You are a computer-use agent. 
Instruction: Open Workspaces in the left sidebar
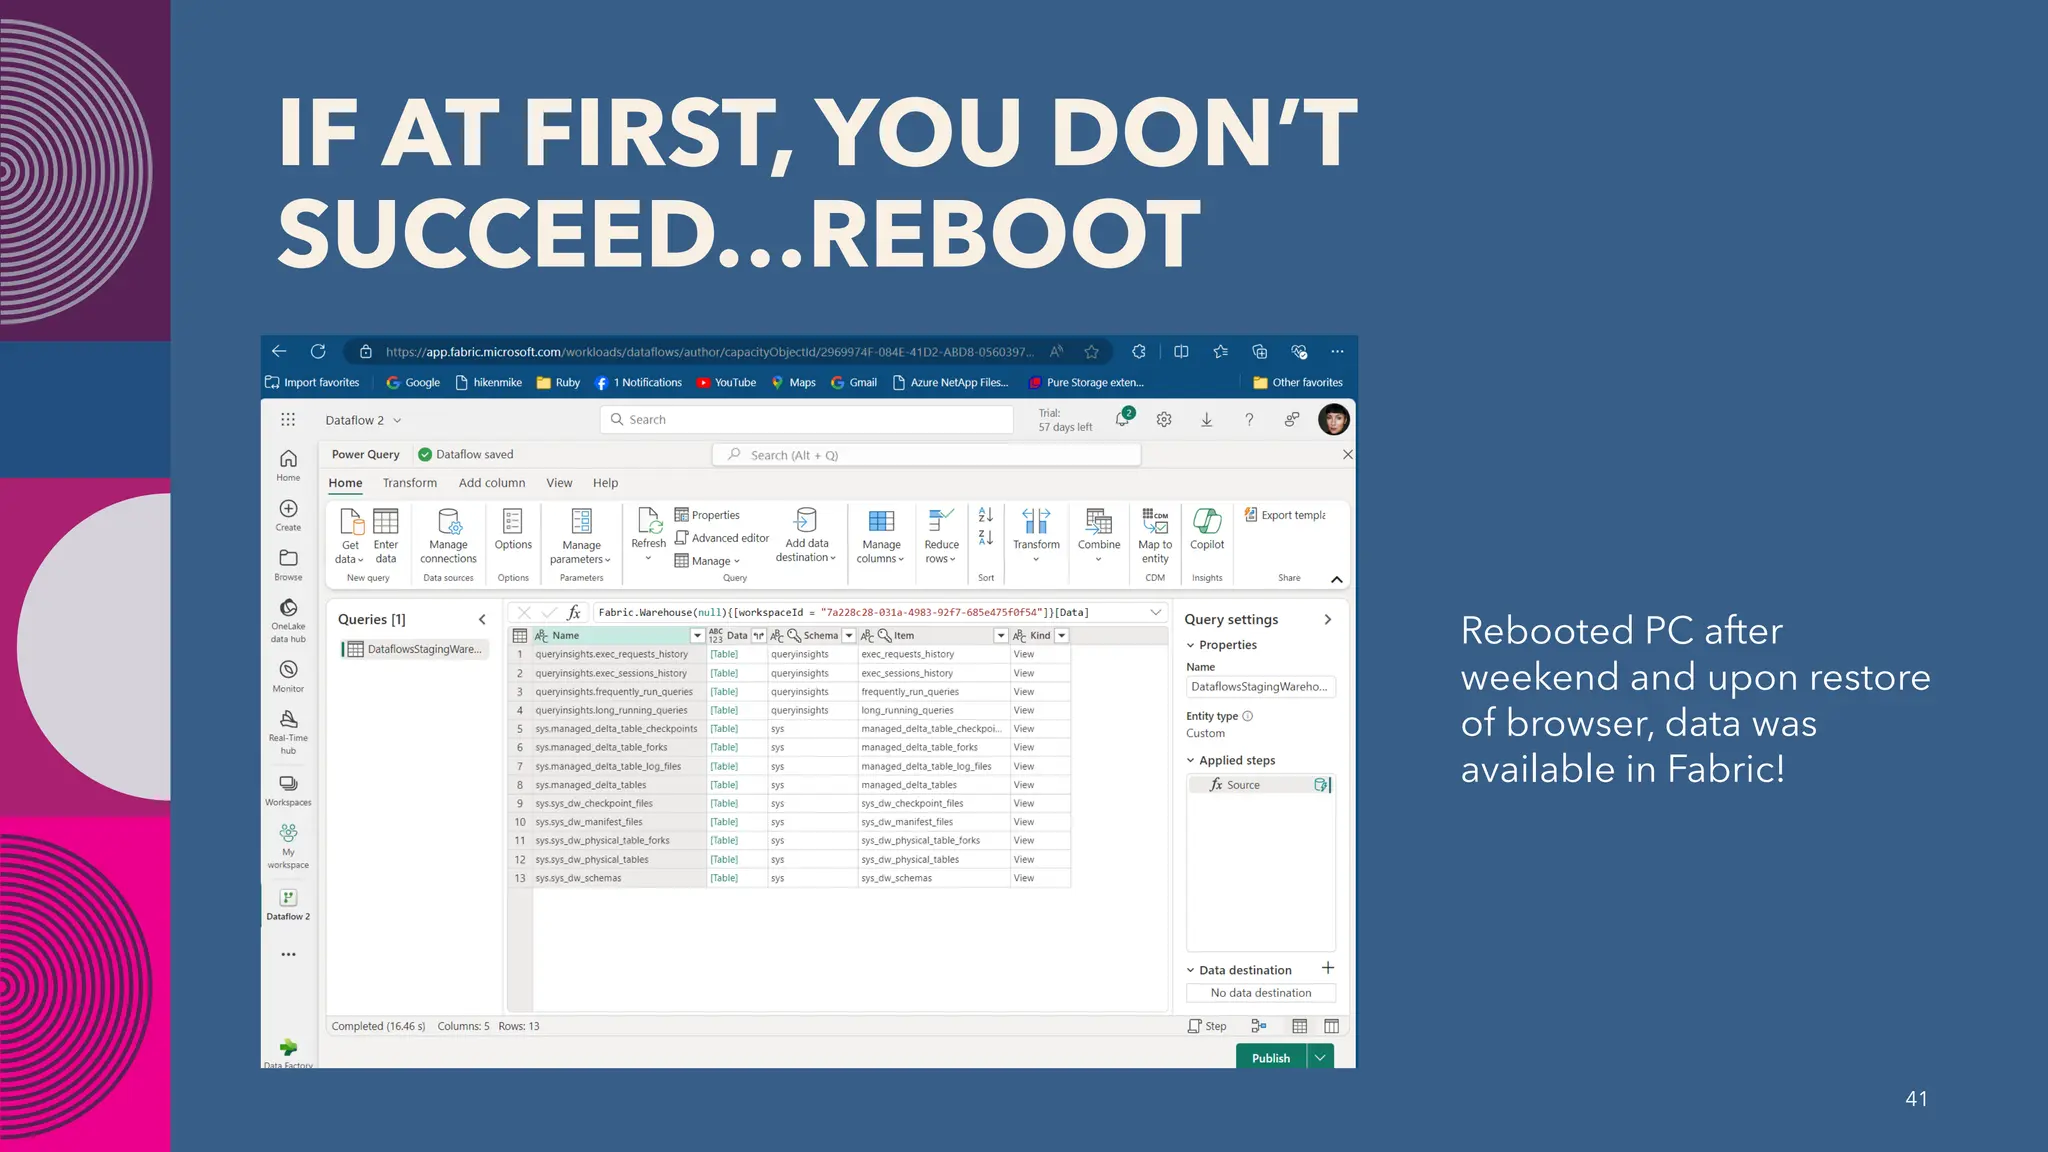point(288,790)
